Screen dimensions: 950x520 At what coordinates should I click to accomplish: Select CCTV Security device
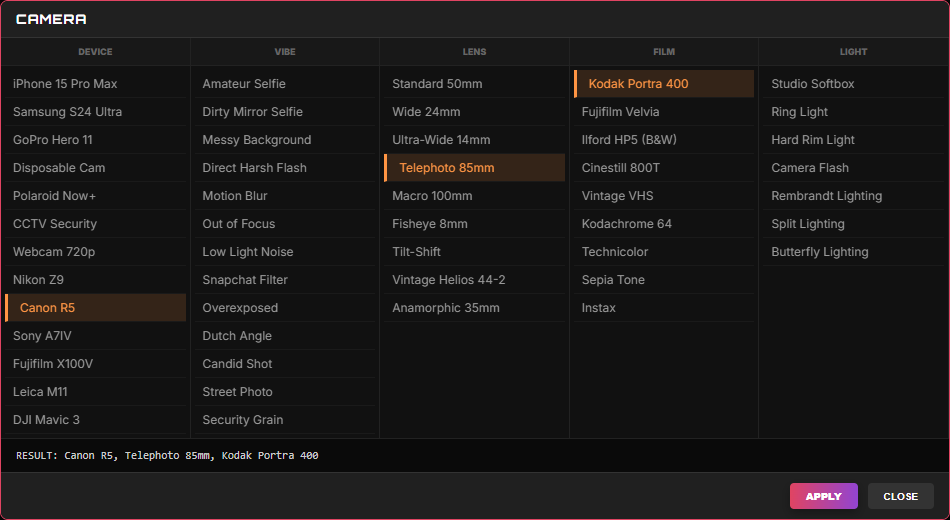pyautogui.click(x=95, y=224)
